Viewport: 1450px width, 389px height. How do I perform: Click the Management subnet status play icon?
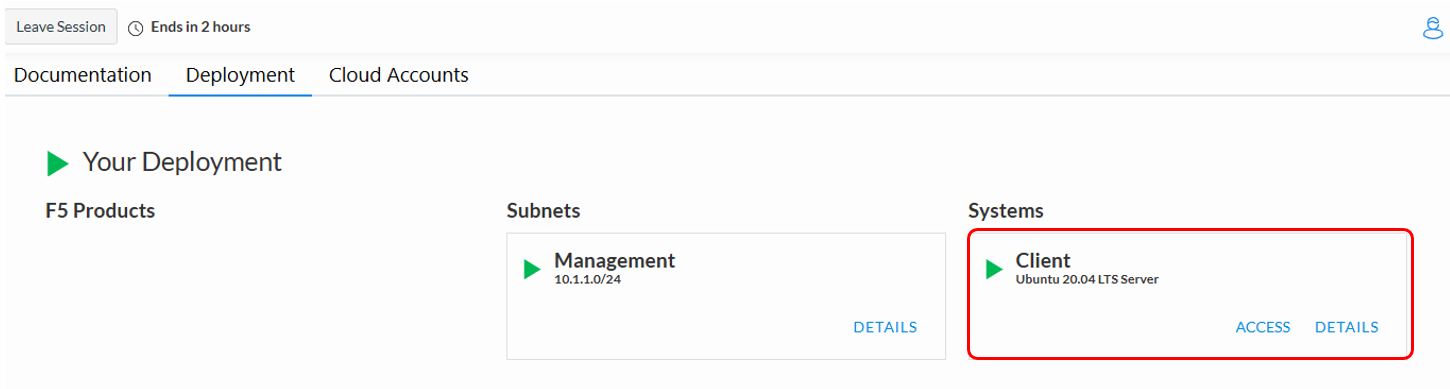click(532, 269)
